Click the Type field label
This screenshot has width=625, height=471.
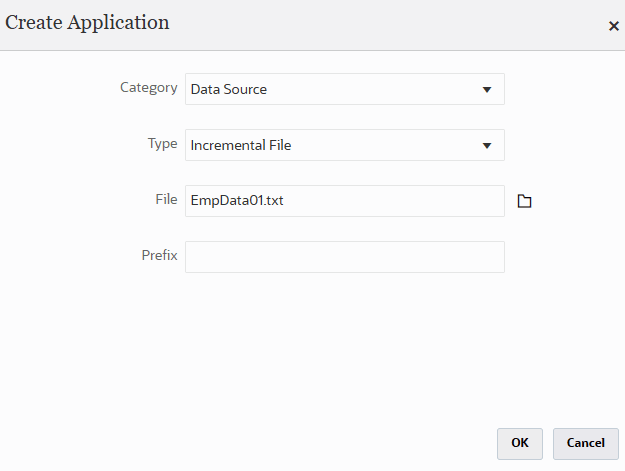[x=162, y=144]
